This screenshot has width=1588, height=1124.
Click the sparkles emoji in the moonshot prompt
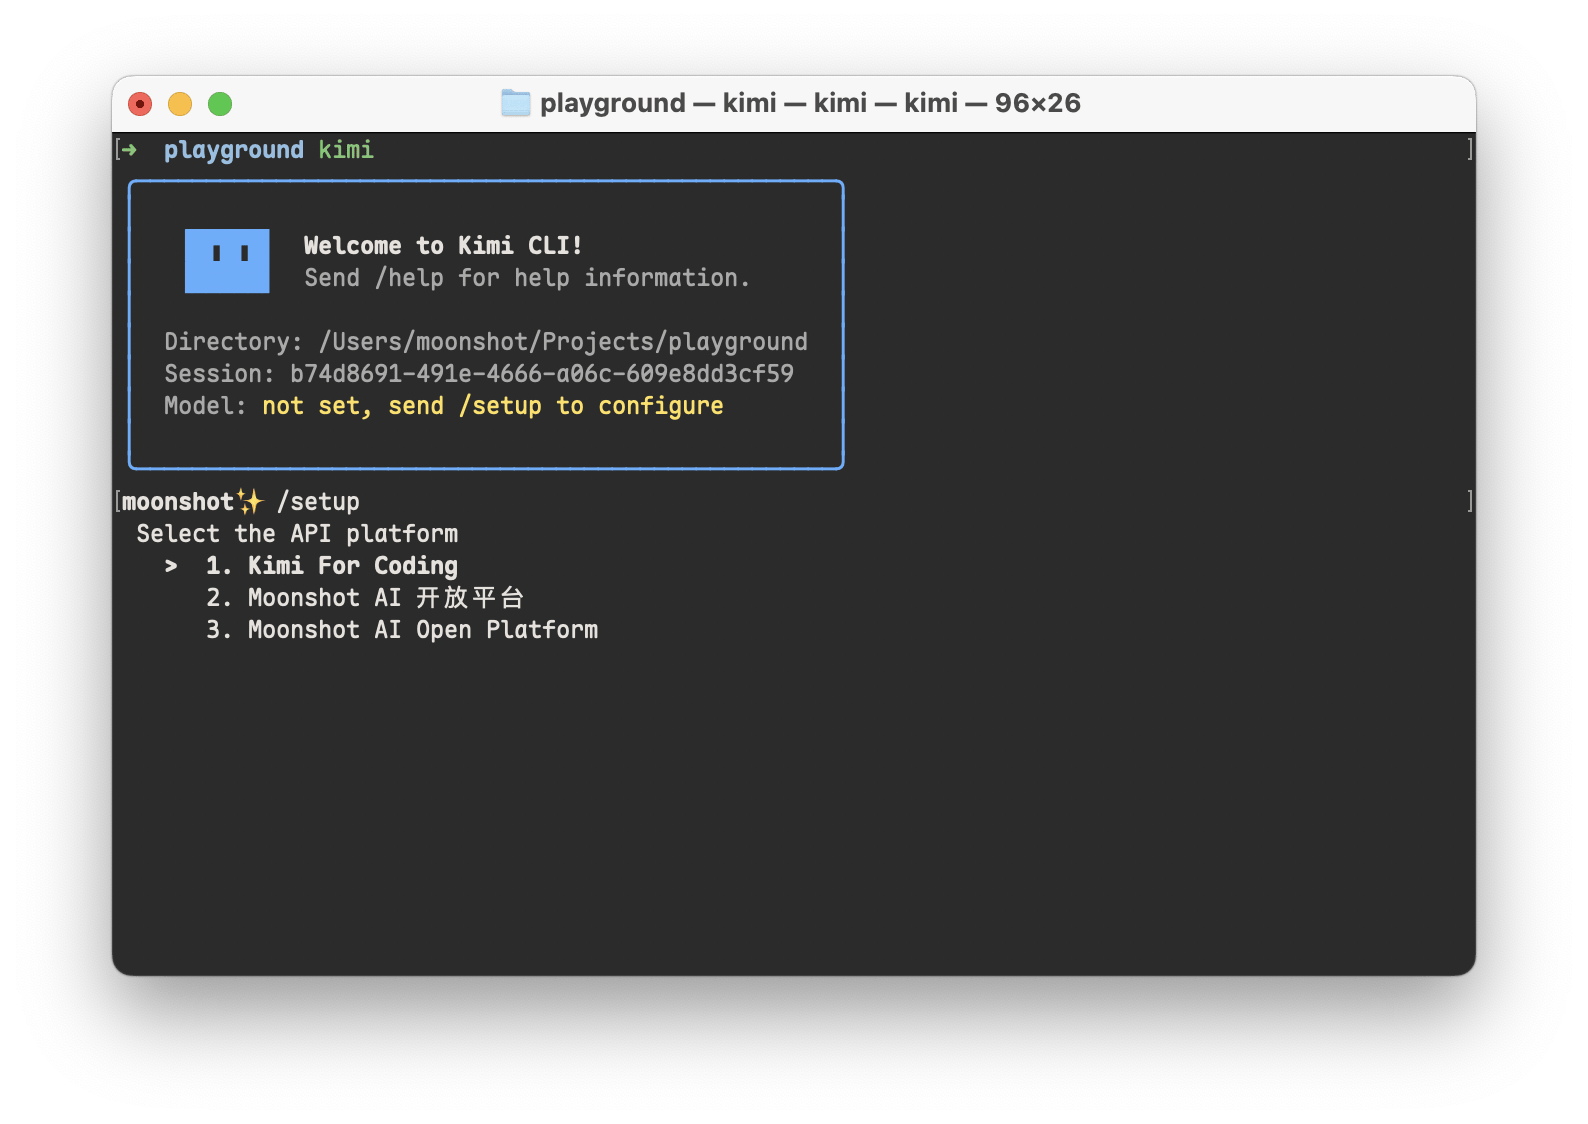250,501
